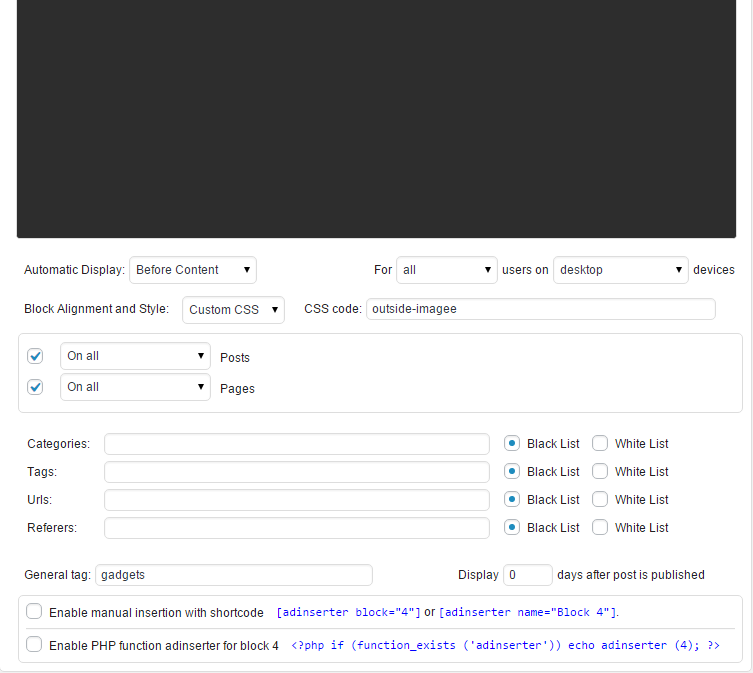Click the Display days number field
The image size is (753, 673).
click(528, 575)
